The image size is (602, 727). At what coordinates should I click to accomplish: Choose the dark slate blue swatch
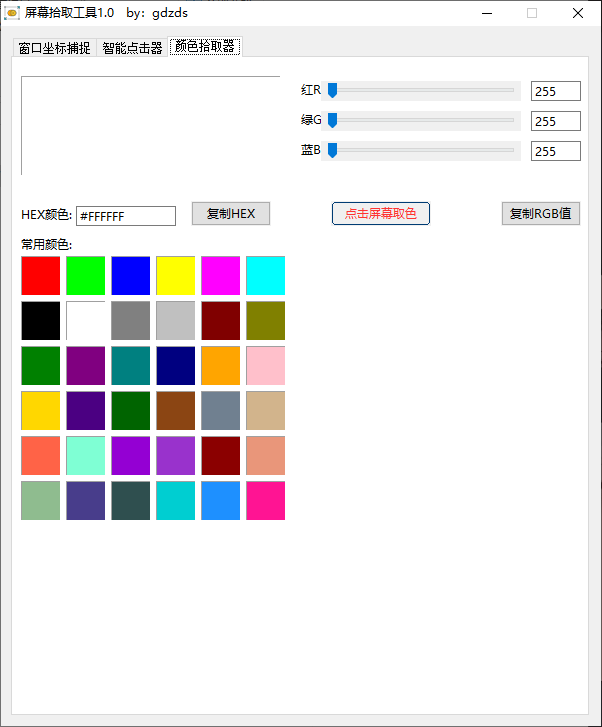(x=86, y=500)
